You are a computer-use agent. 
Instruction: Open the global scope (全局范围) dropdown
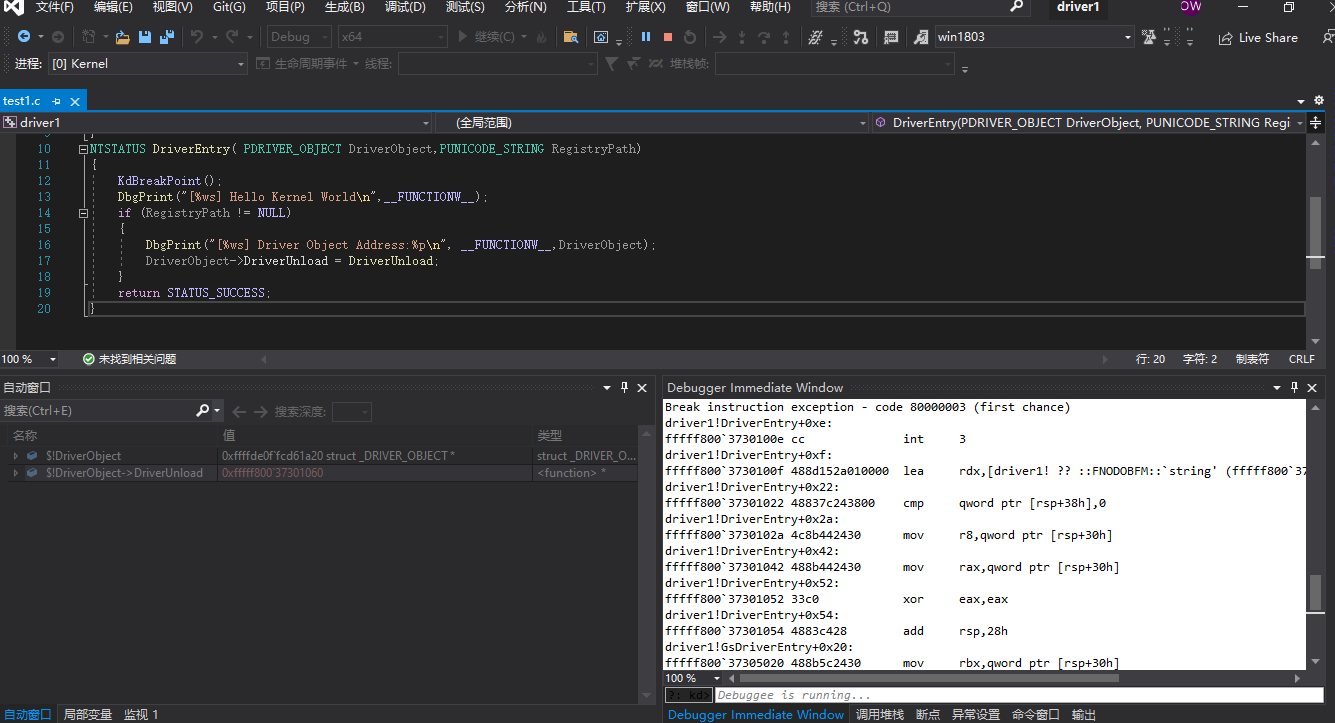[653, 123]
